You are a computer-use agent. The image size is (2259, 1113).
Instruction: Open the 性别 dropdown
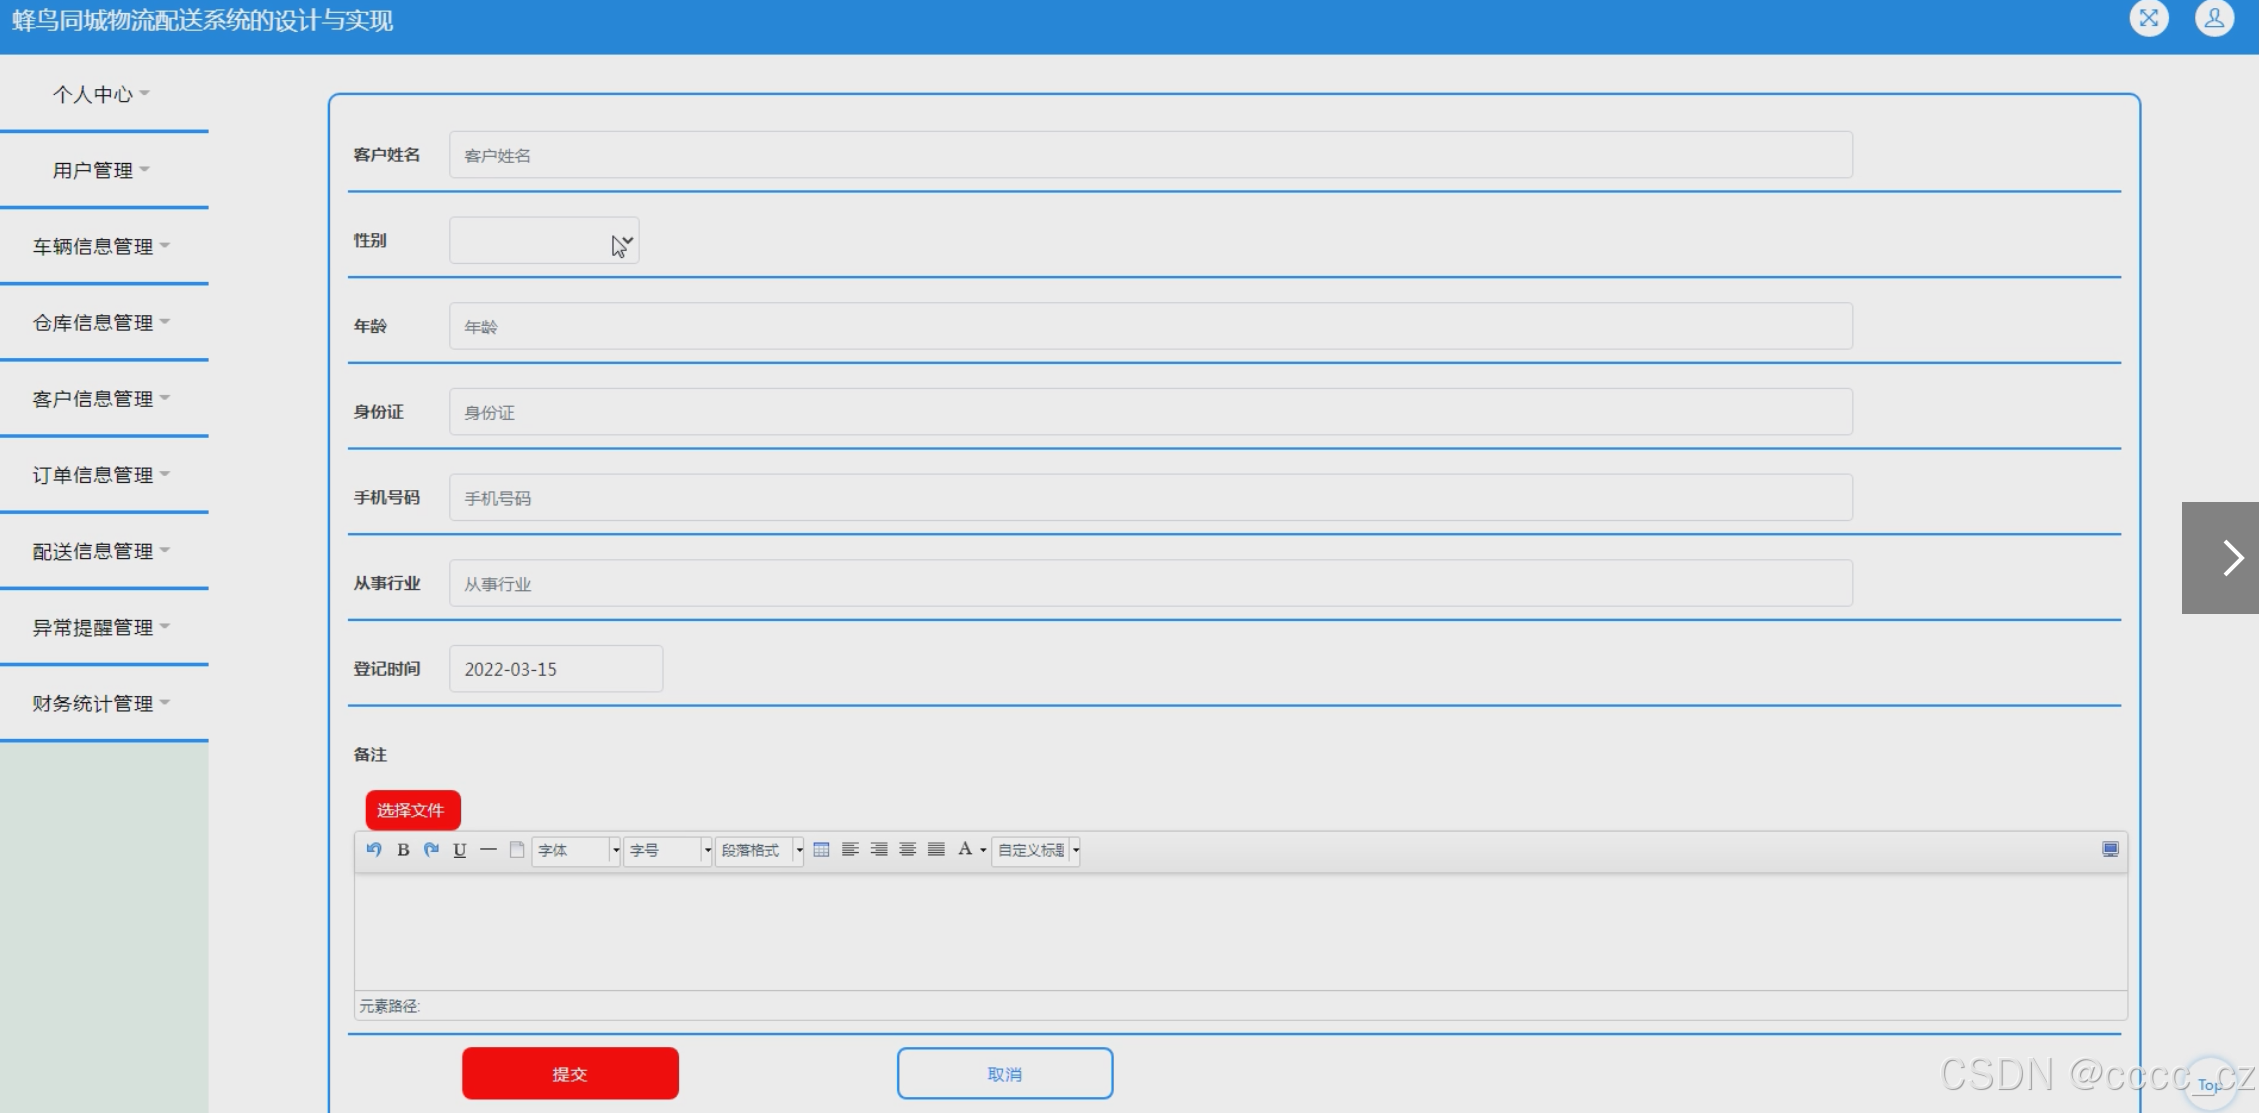544,241
